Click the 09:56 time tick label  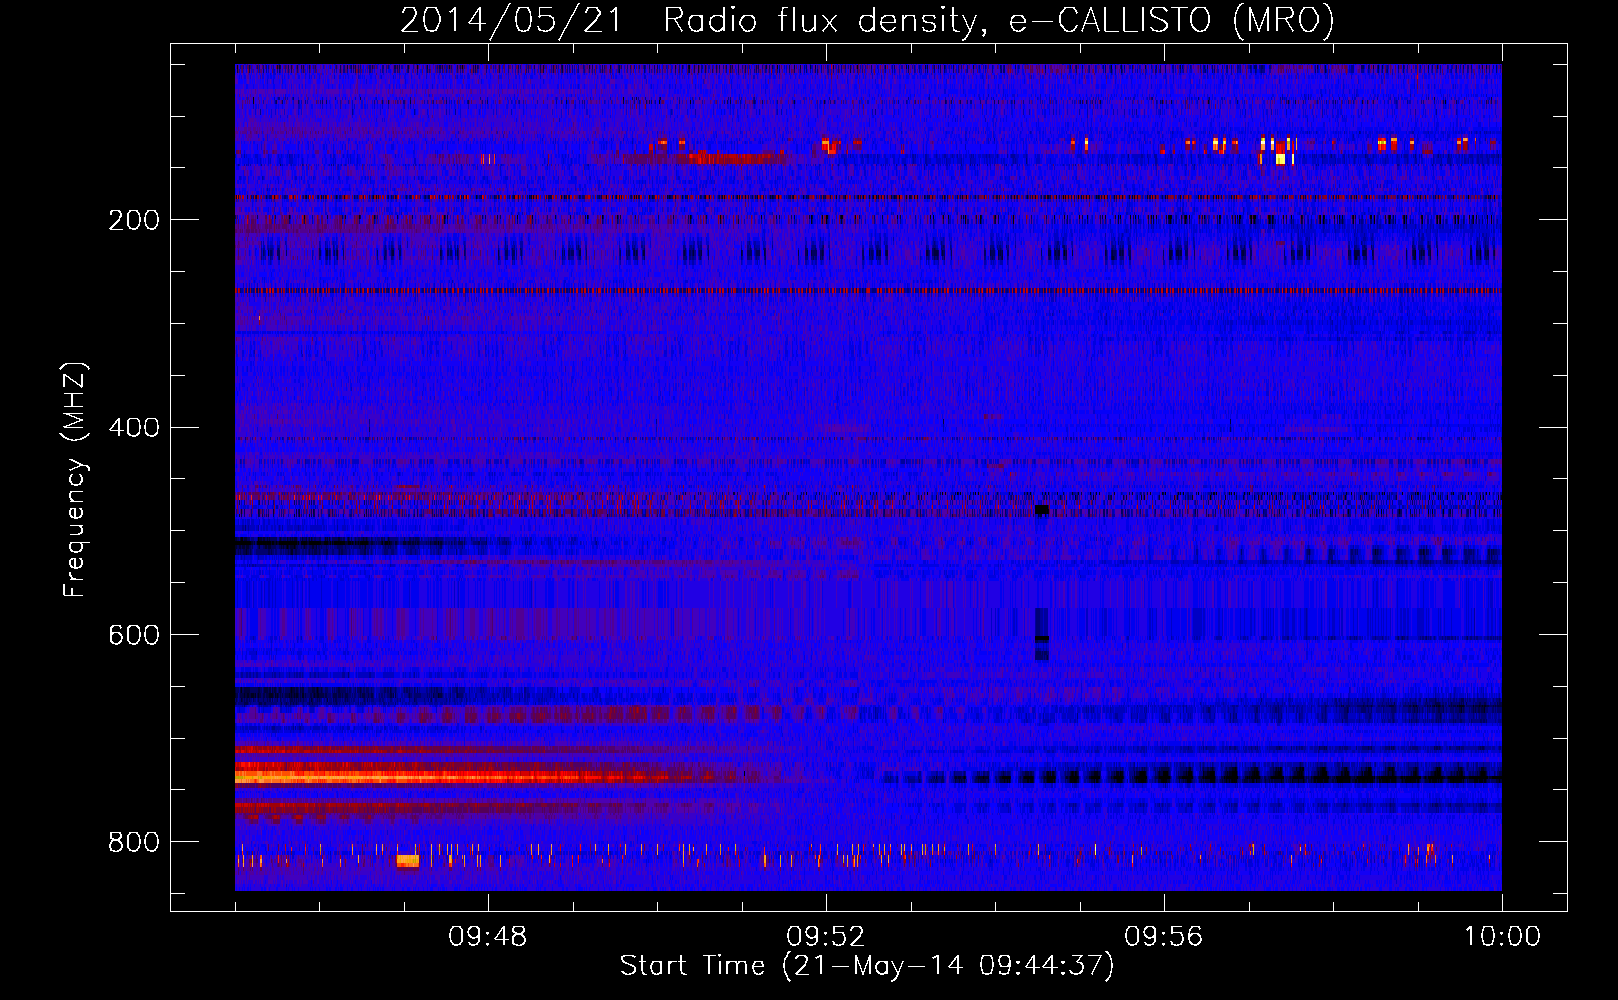(1164, 937)
